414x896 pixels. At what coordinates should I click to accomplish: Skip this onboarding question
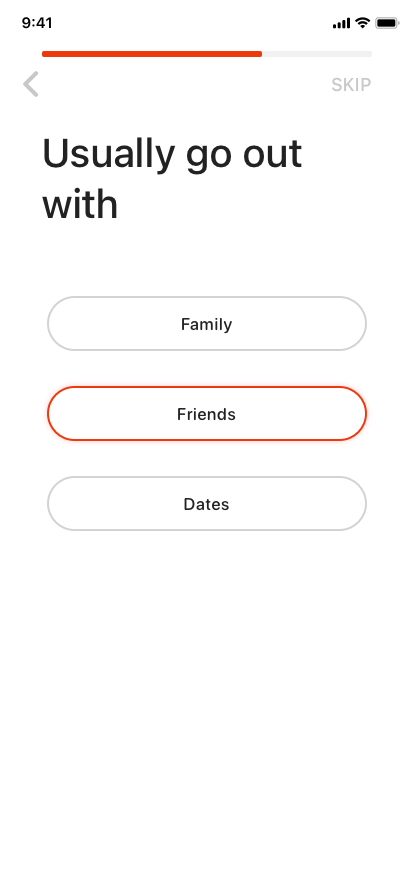[x=351, y=85]
